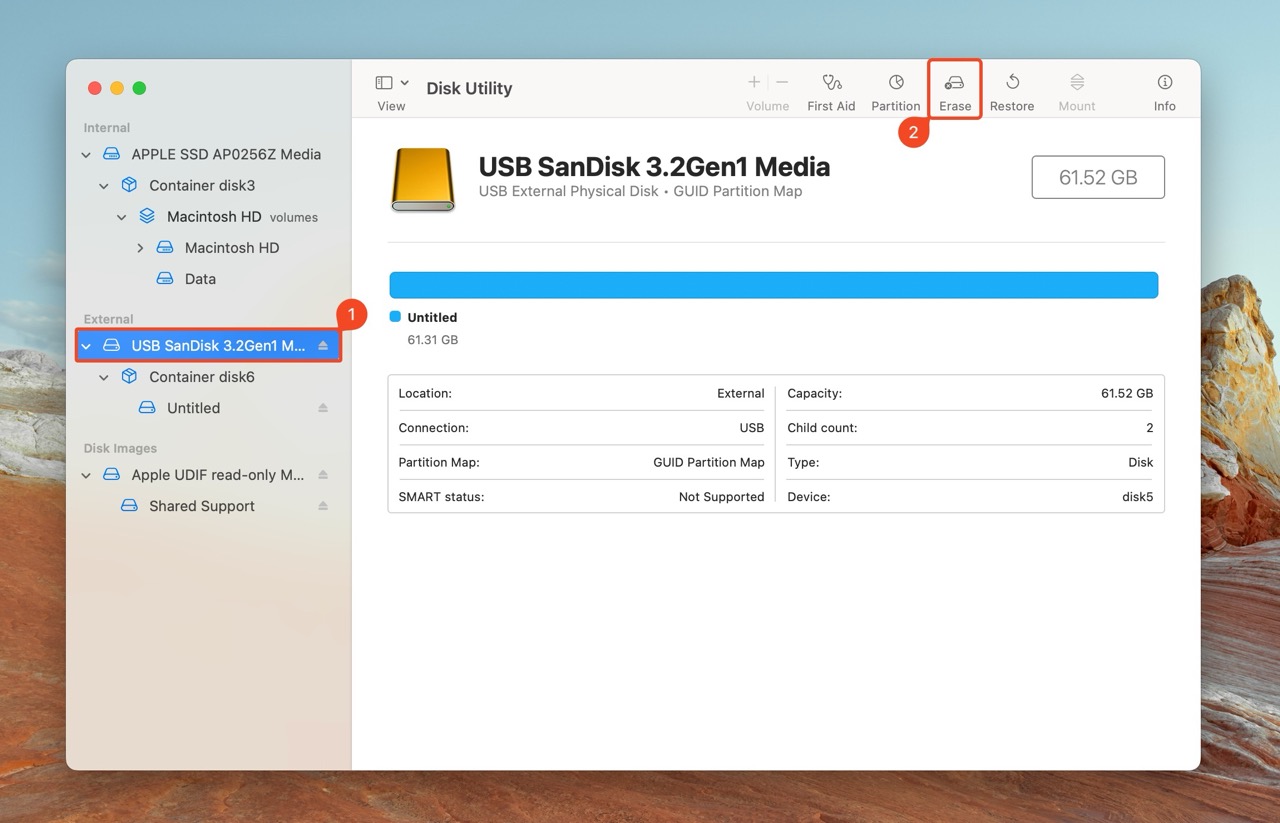Click the large yellow external drive icon
The image size is (1280, 823).
pyautogui.click(x=423, y=180)
